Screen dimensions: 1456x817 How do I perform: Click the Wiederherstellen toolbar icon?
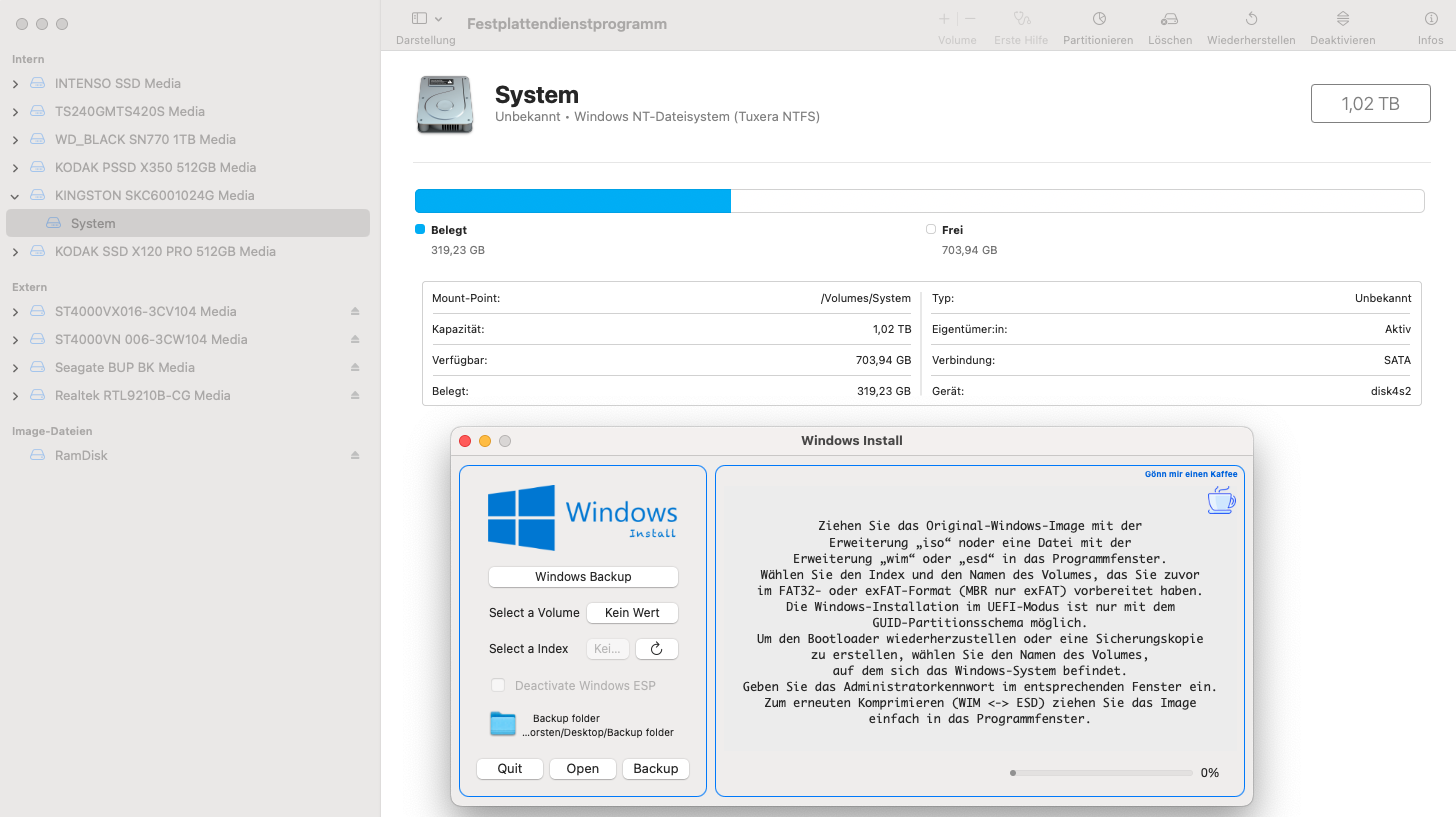[x=1251, y=19]
